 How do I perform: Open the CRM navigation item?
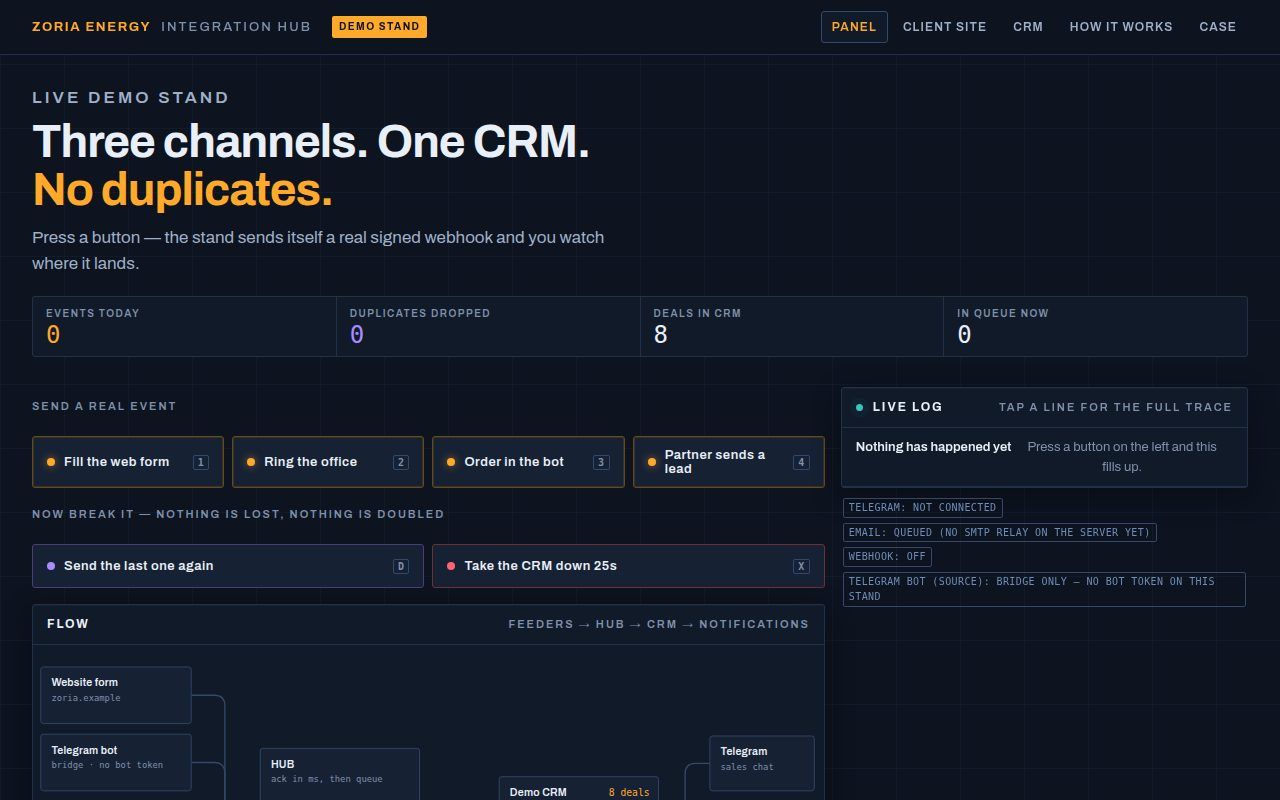pyautogui.click(x=1028, y=27)
